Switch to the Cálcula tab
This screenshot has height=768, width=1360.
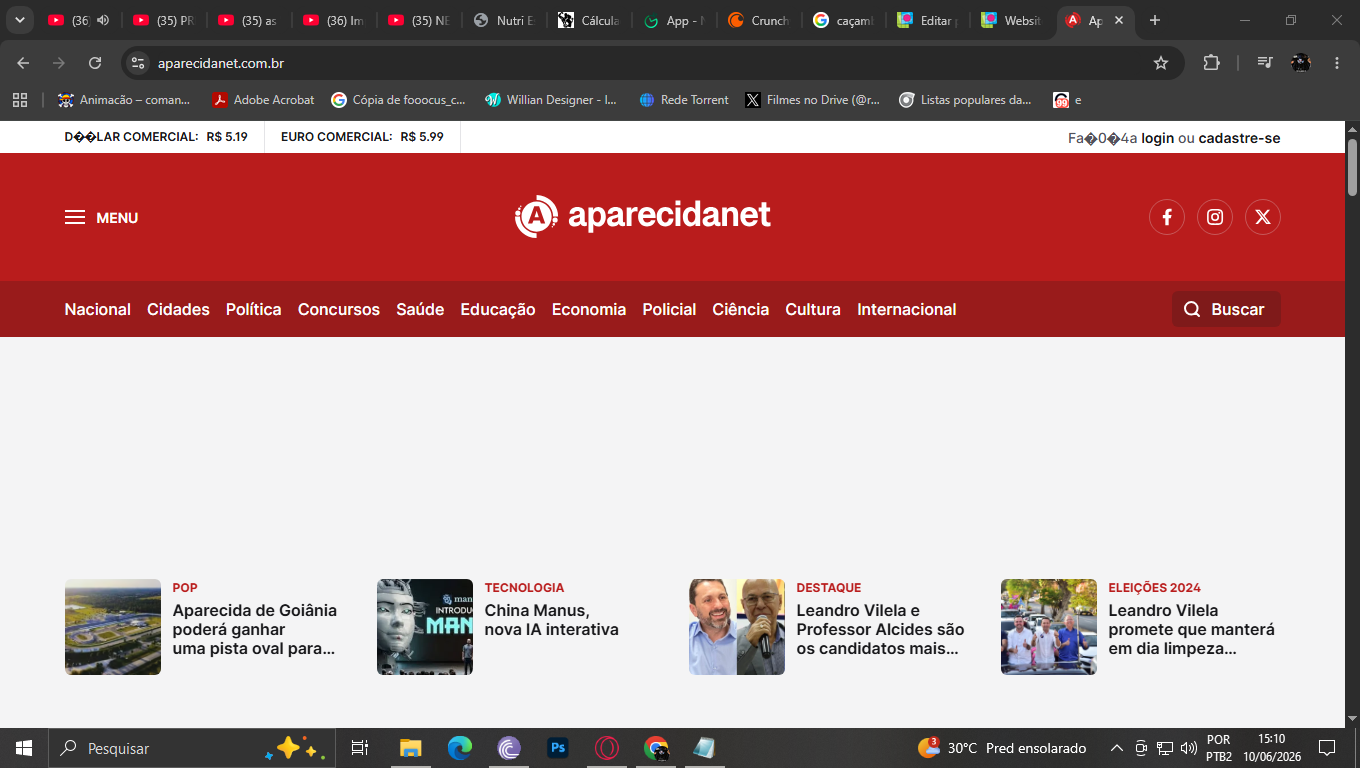click(x=591, y=20)
